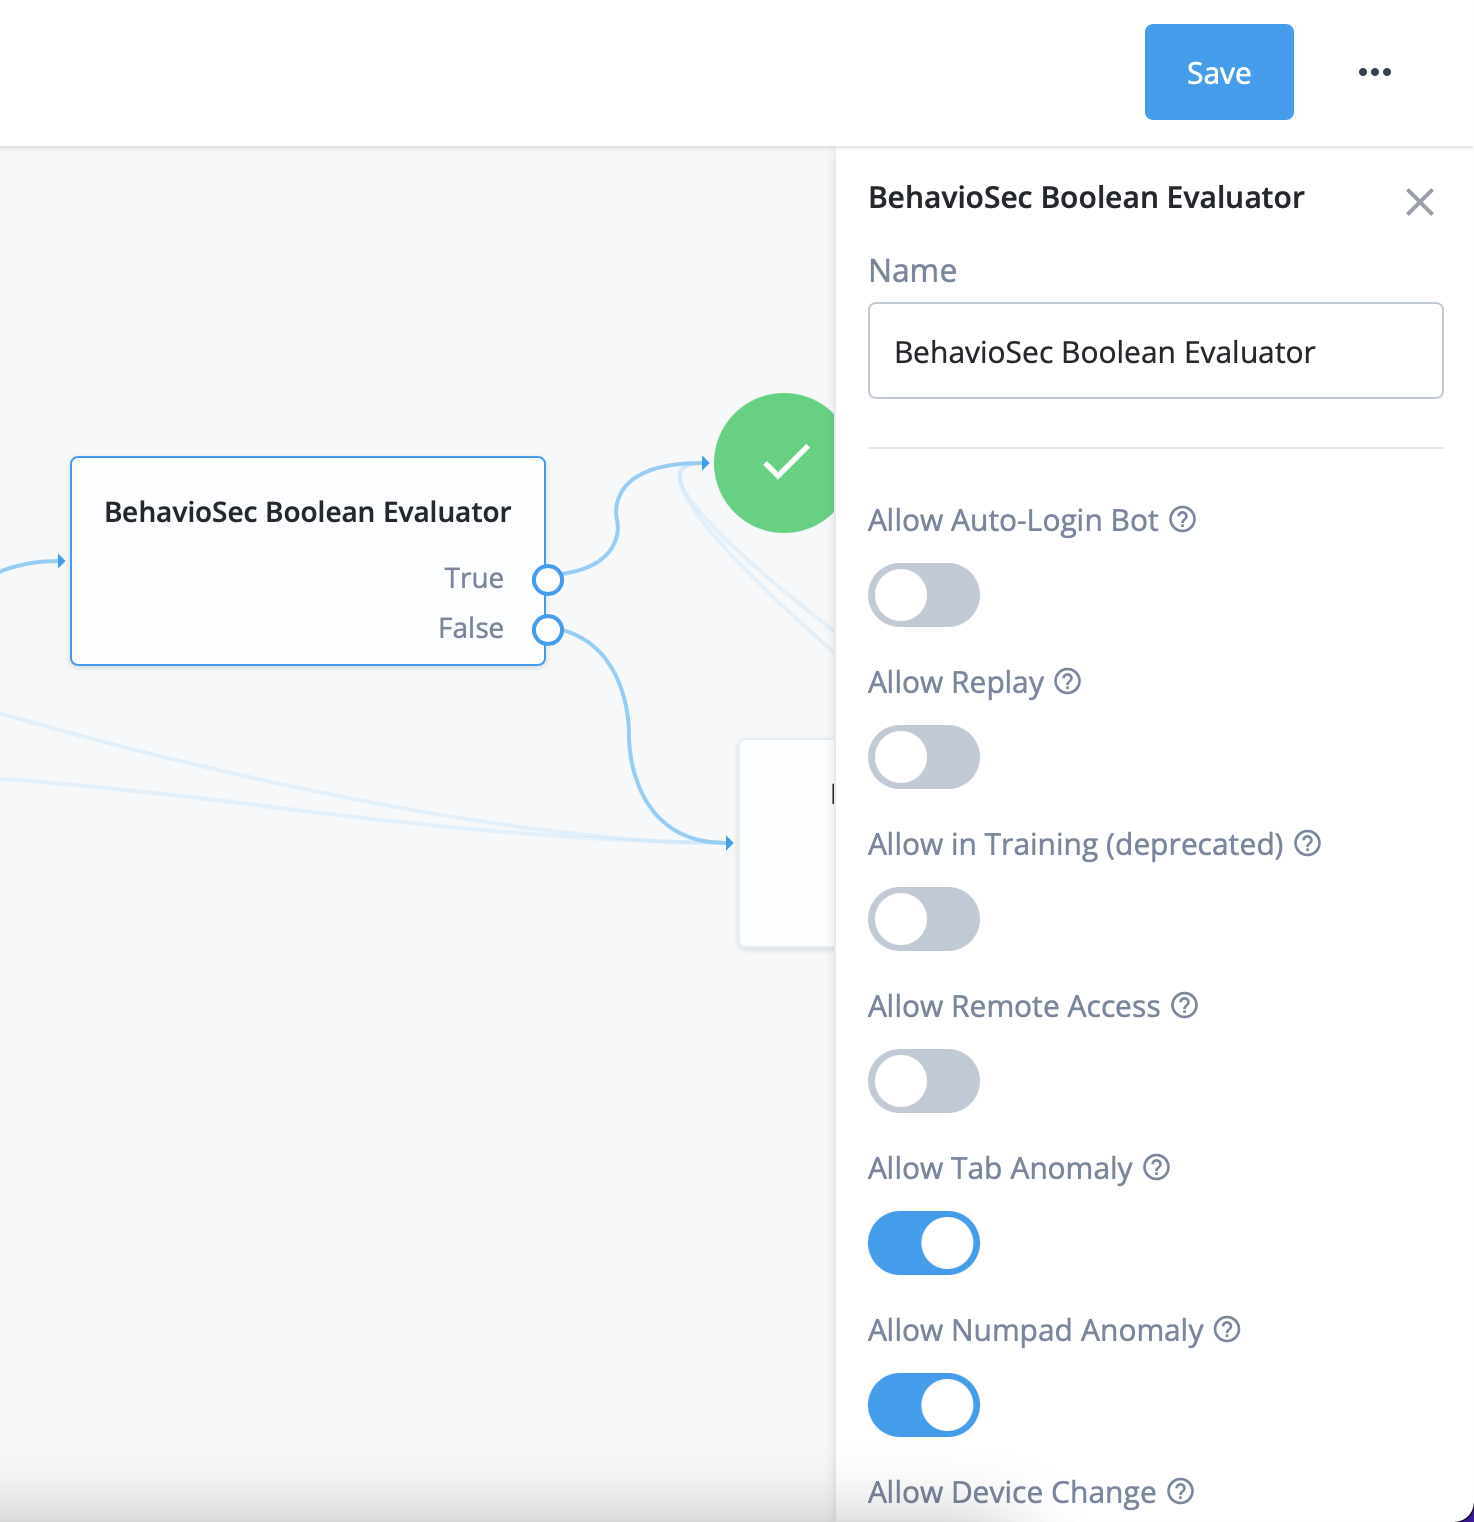Screen dimensions: 1474x1522
Task: Show help for Allow in Training (deprecated)
Action: (1308, 844)
